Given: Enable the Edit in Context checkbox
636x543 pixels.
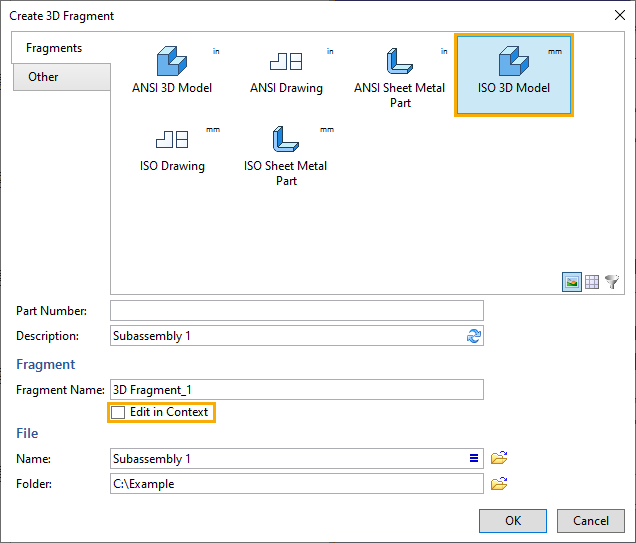Looking at the screenshot, I should click(118, 412).
